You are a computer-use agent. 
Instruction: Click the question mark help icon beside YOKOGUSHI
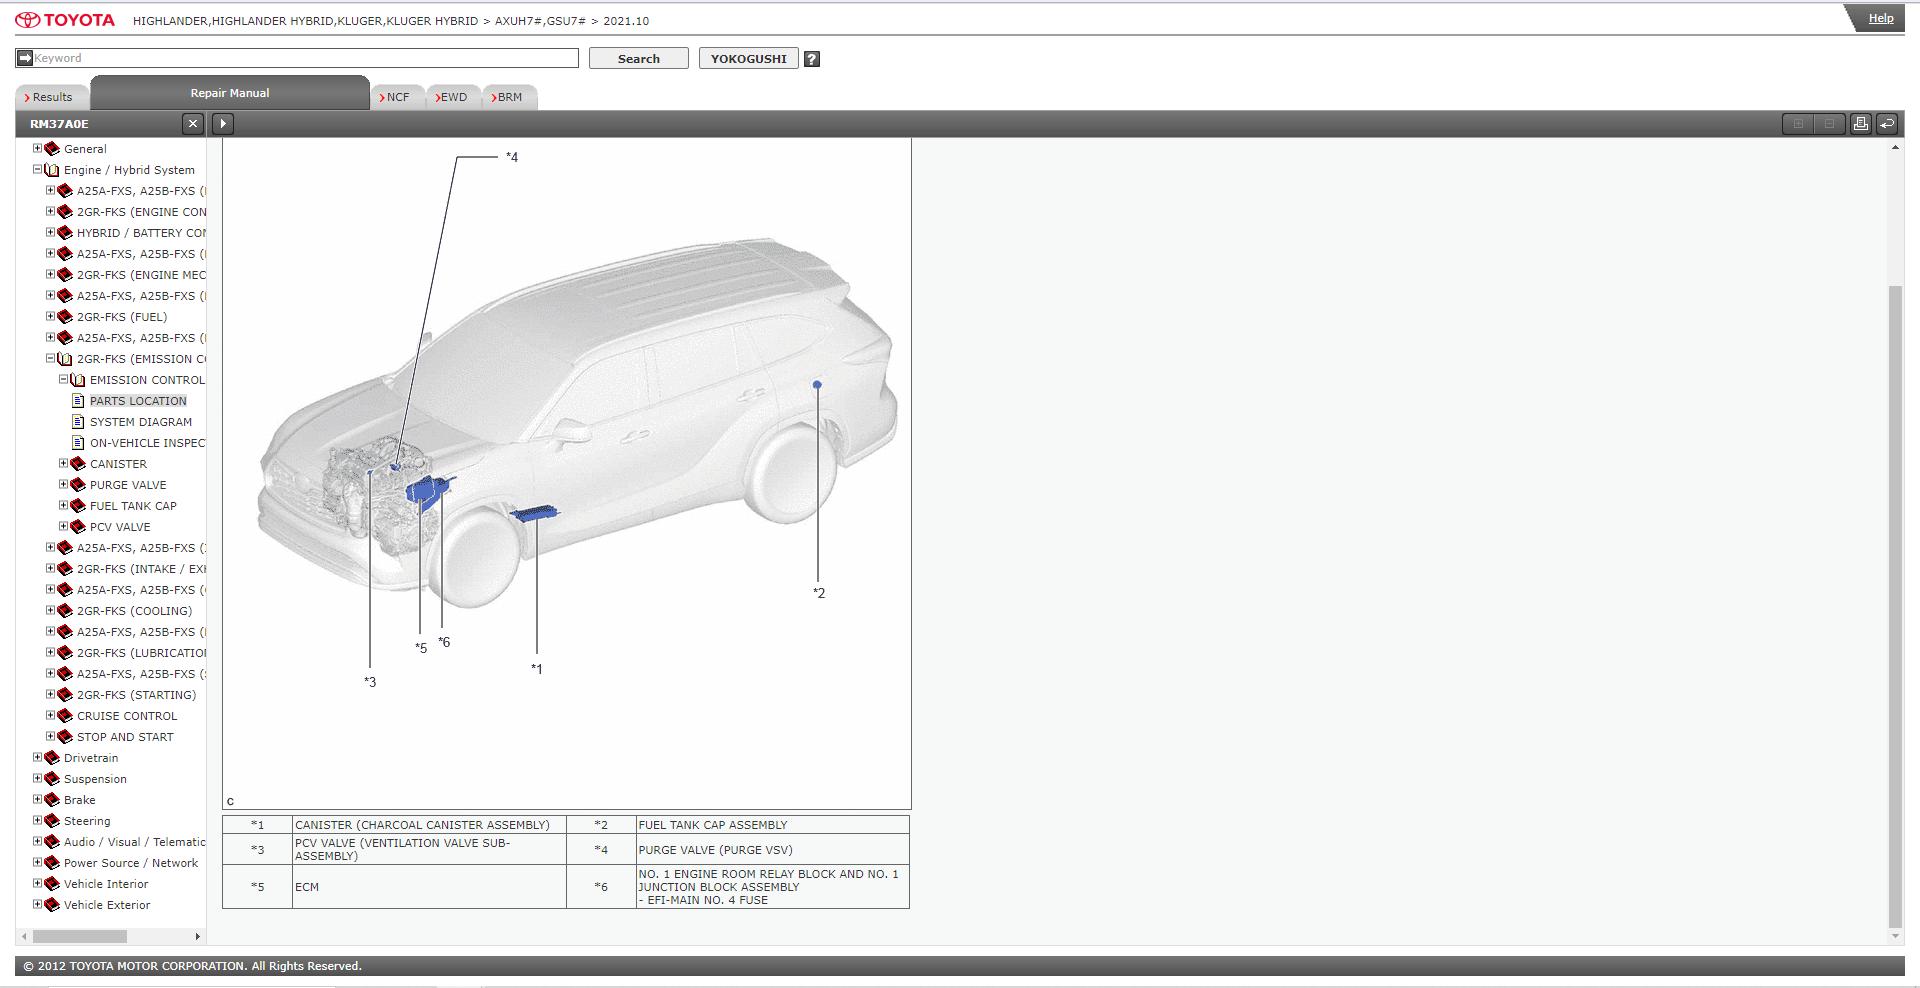[812, 59]
